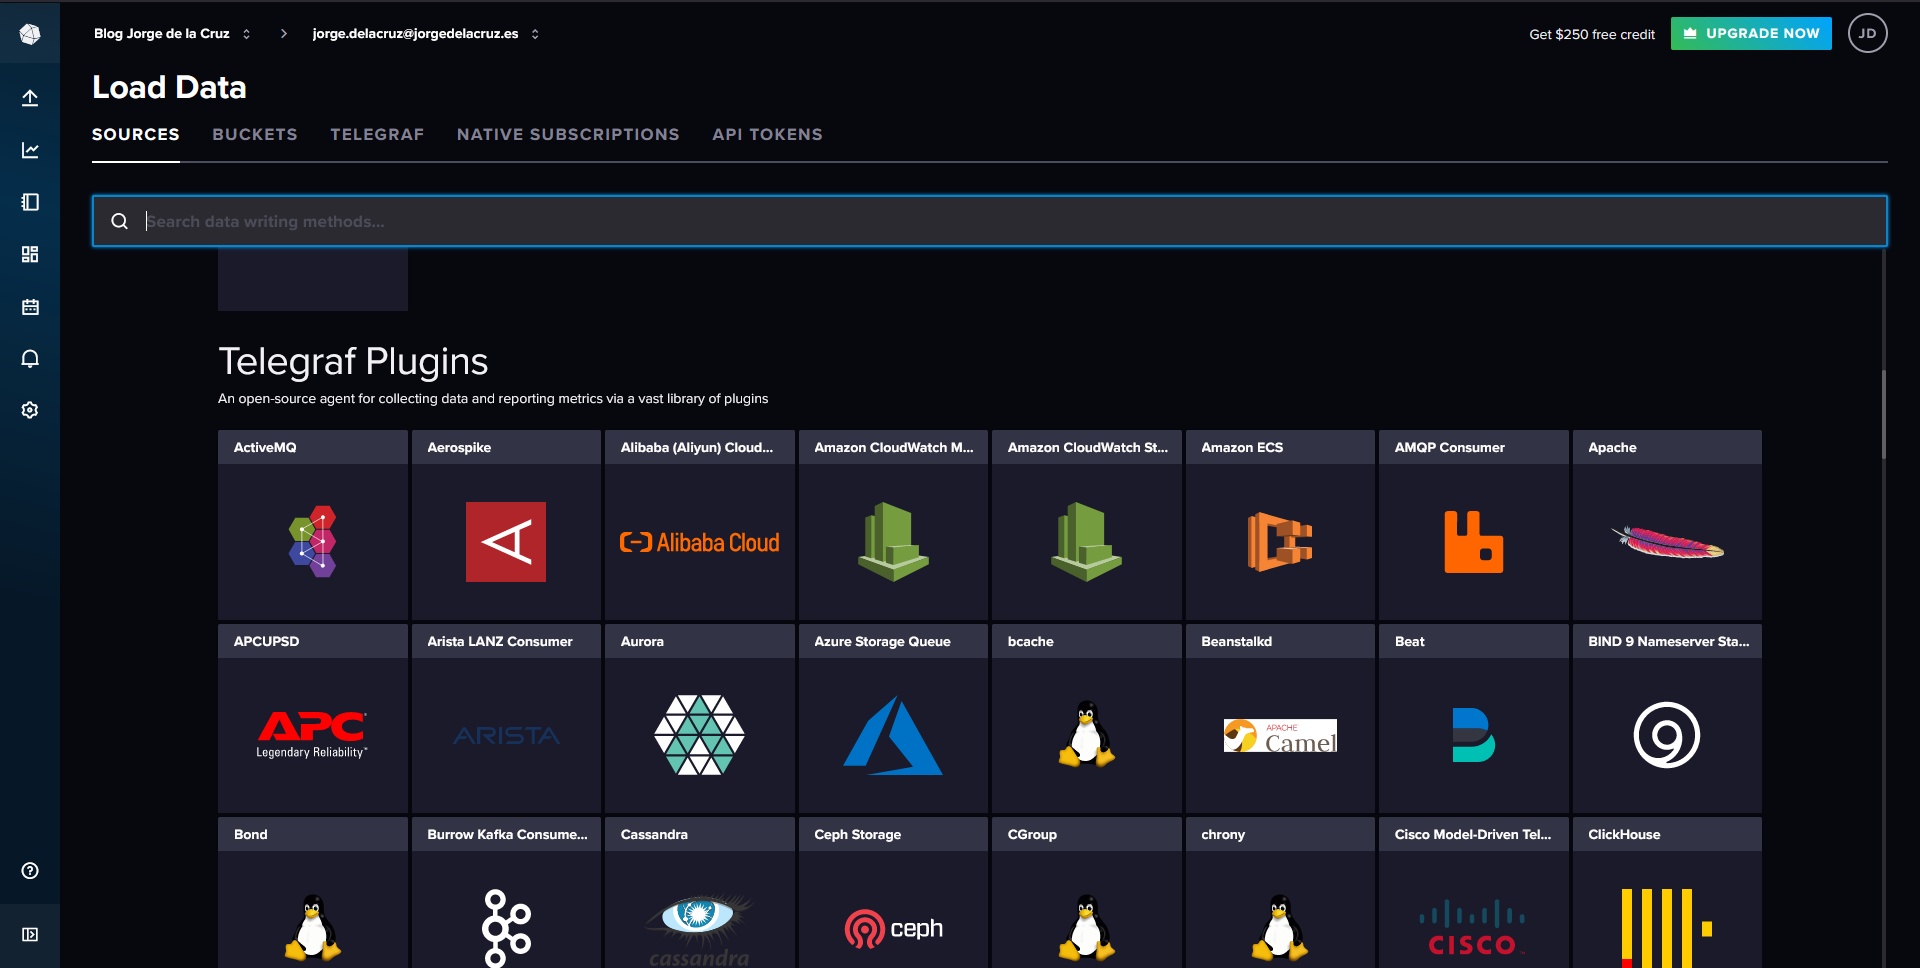Select the Arista LANZ Consumer logo
This screenshot has width=1920, height=968.
506,736
